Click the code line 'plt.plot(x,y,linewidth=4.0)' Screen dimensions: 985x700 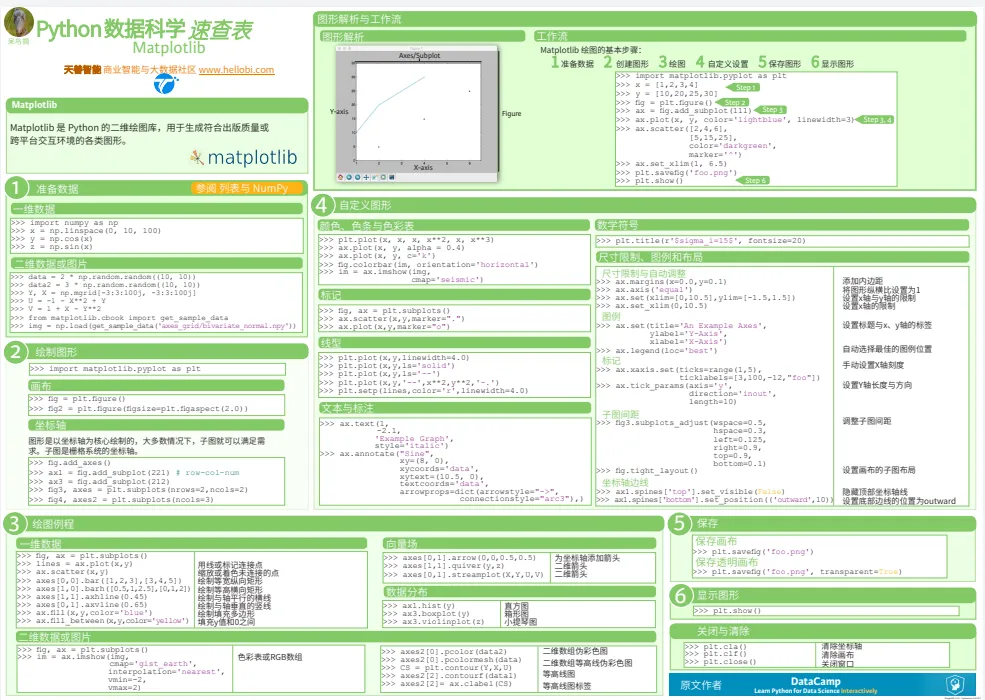point(395,358)
